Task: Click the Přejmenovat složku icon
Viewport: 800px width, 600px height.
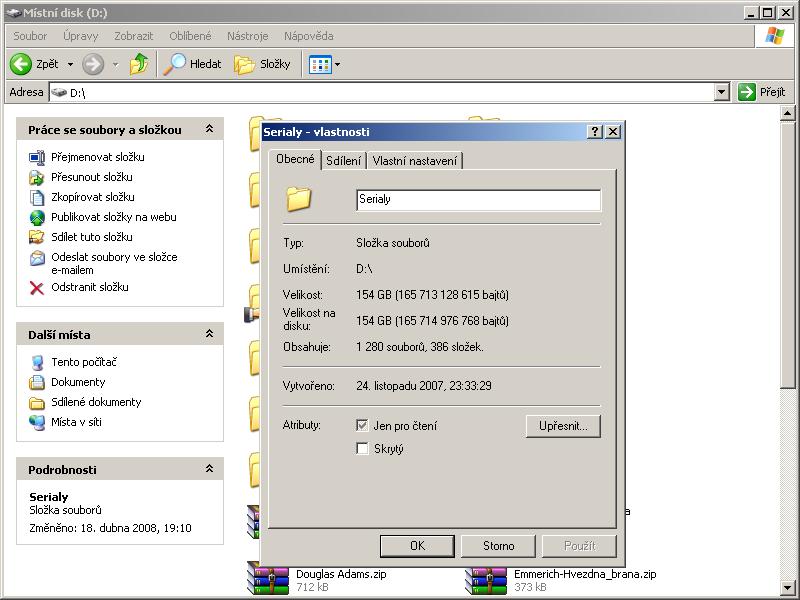Action: [x=37, y=158]
